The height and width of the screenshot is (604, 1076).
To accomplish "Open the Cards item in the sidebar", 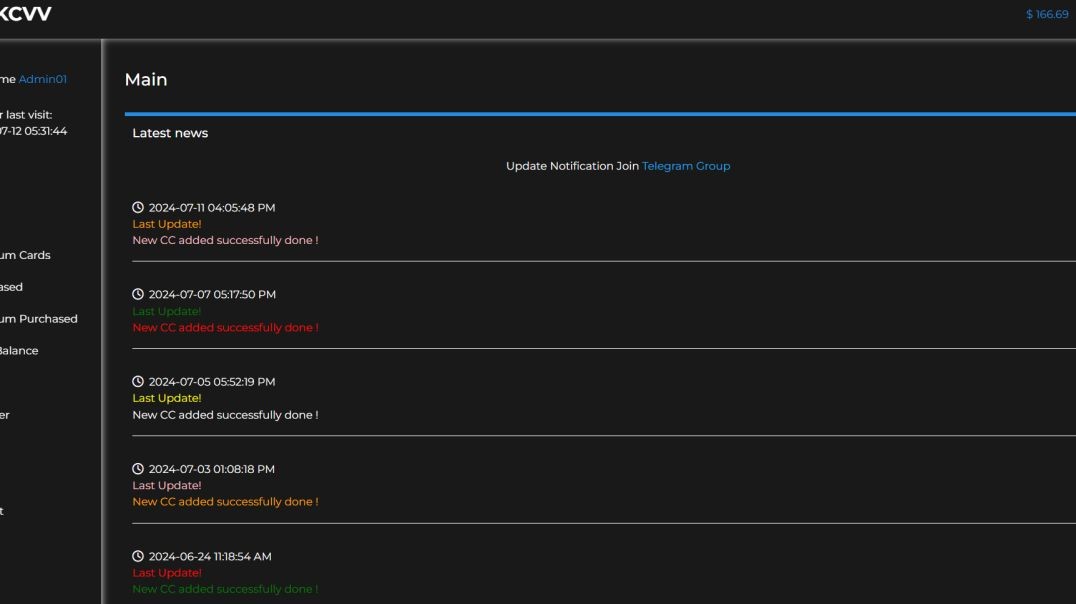I will tap(25, 255).
